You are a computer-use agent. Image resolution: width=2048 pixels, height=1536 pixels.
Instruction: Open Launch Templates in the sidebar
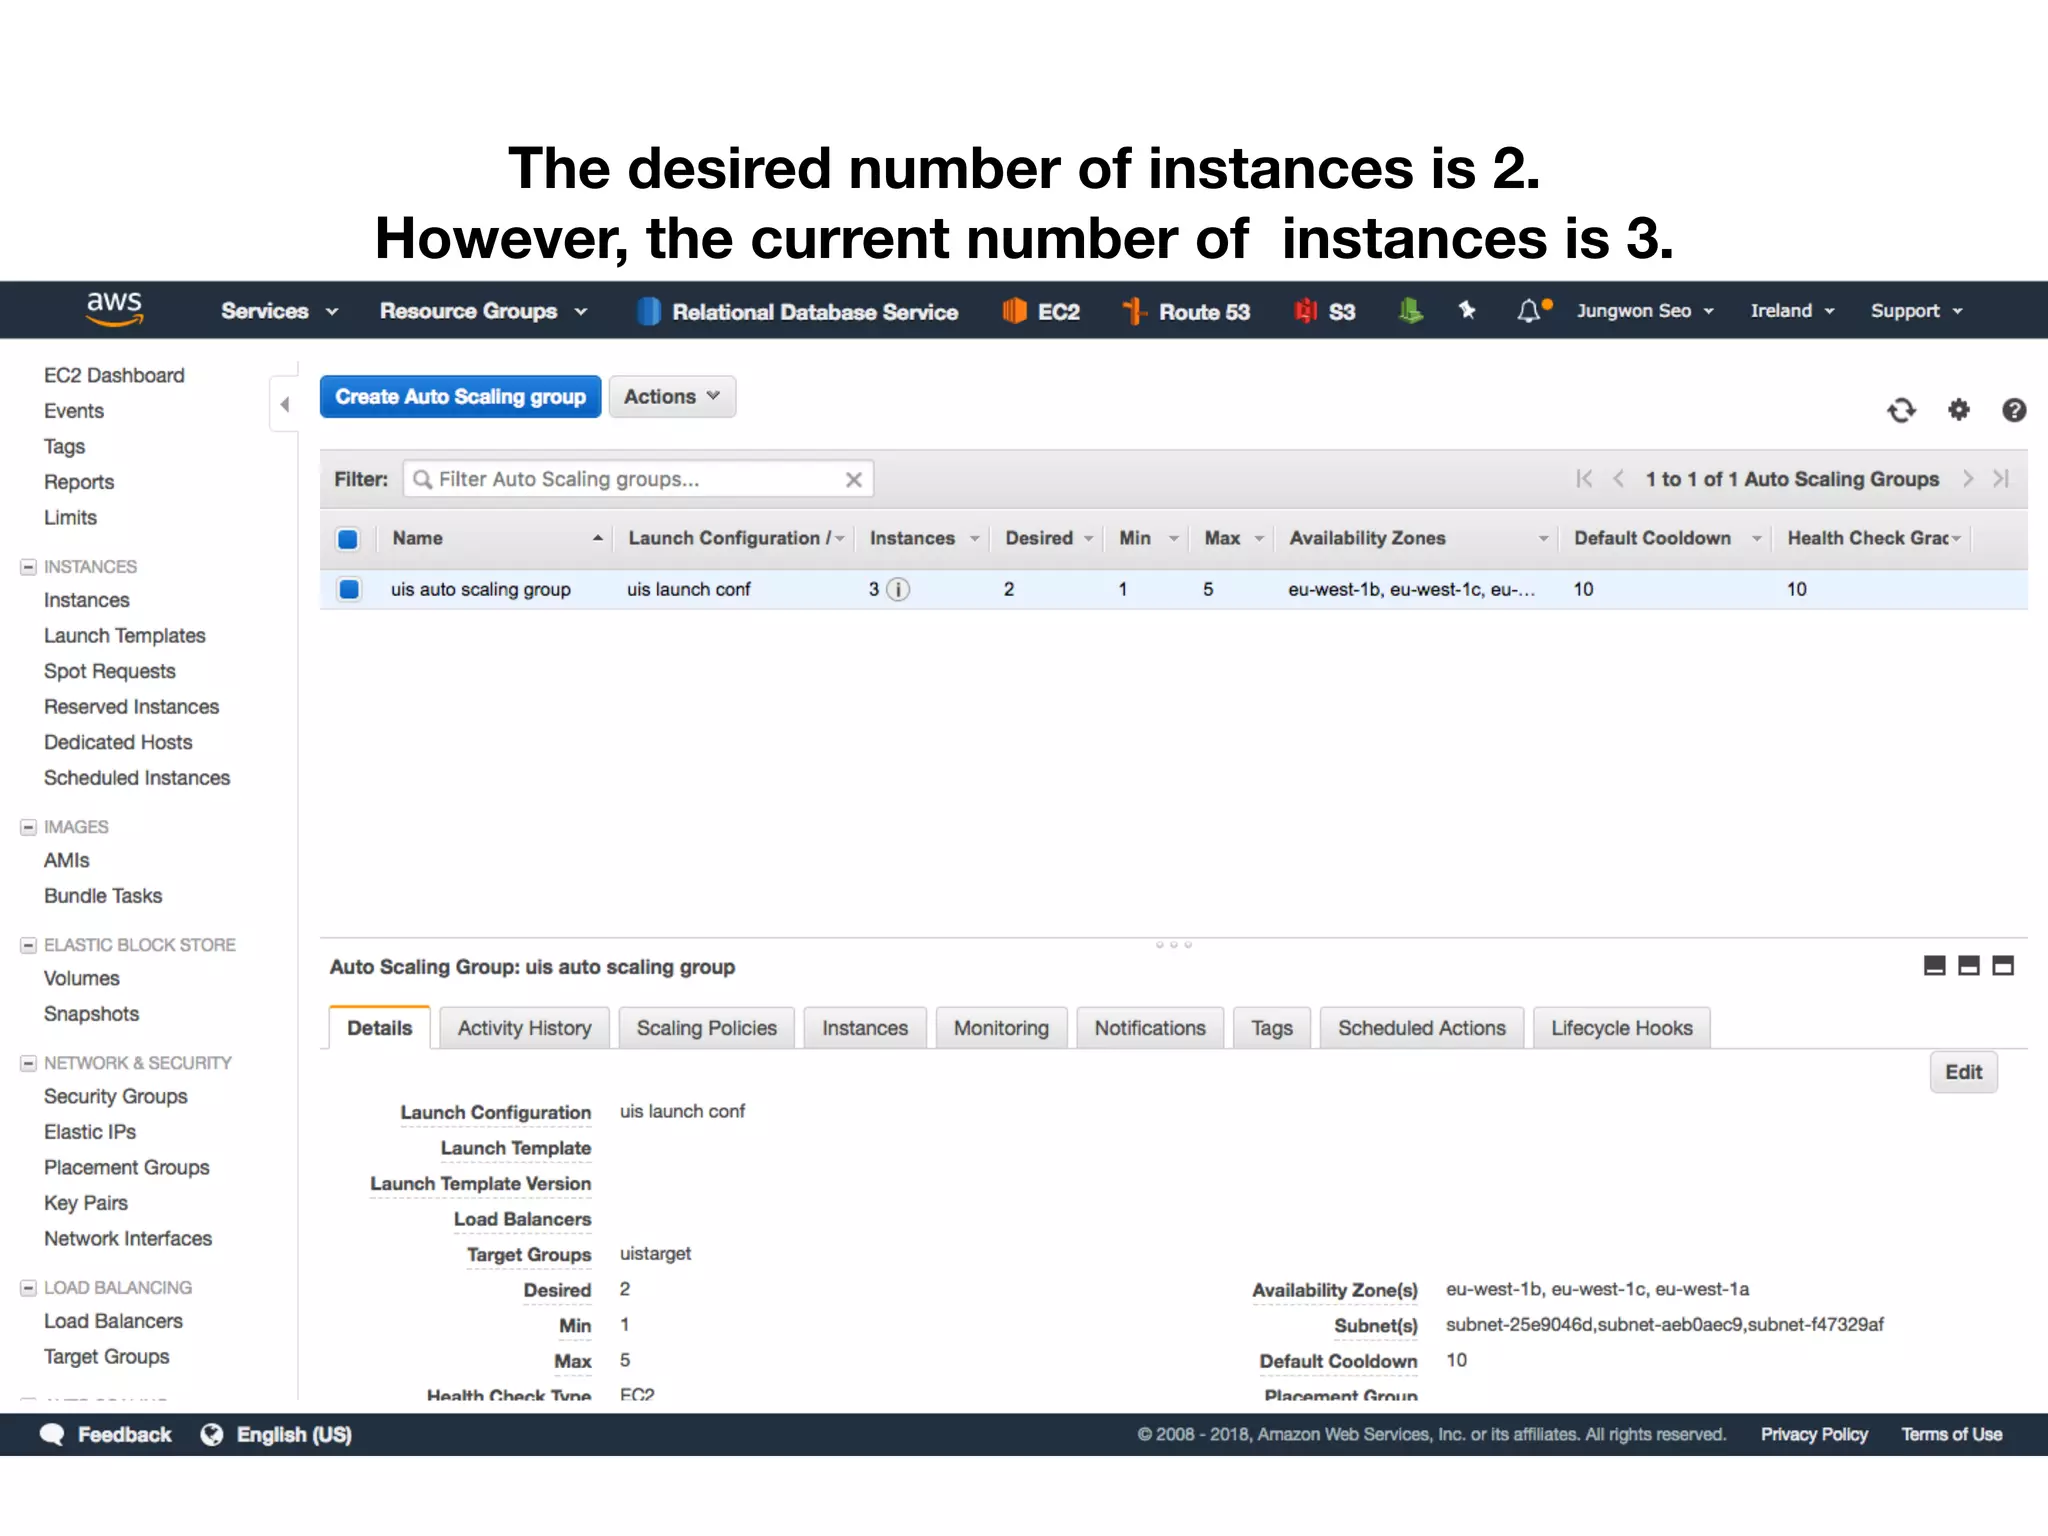(124, 636)
